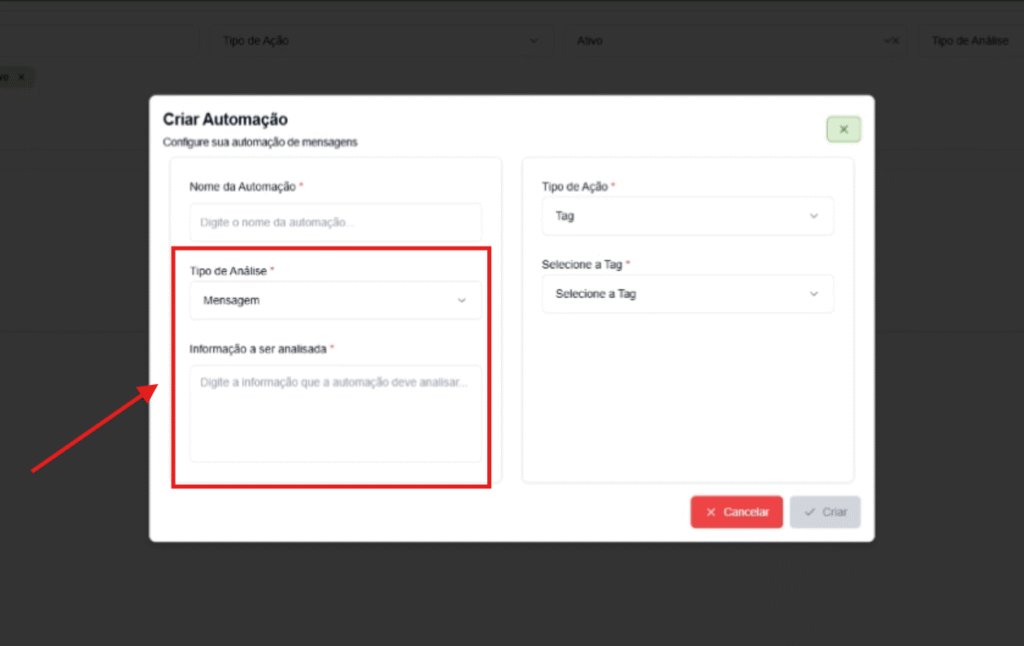
Task: Focus the Nome da Automação text field
Action: pyautogui.click(x=335, y=222)
